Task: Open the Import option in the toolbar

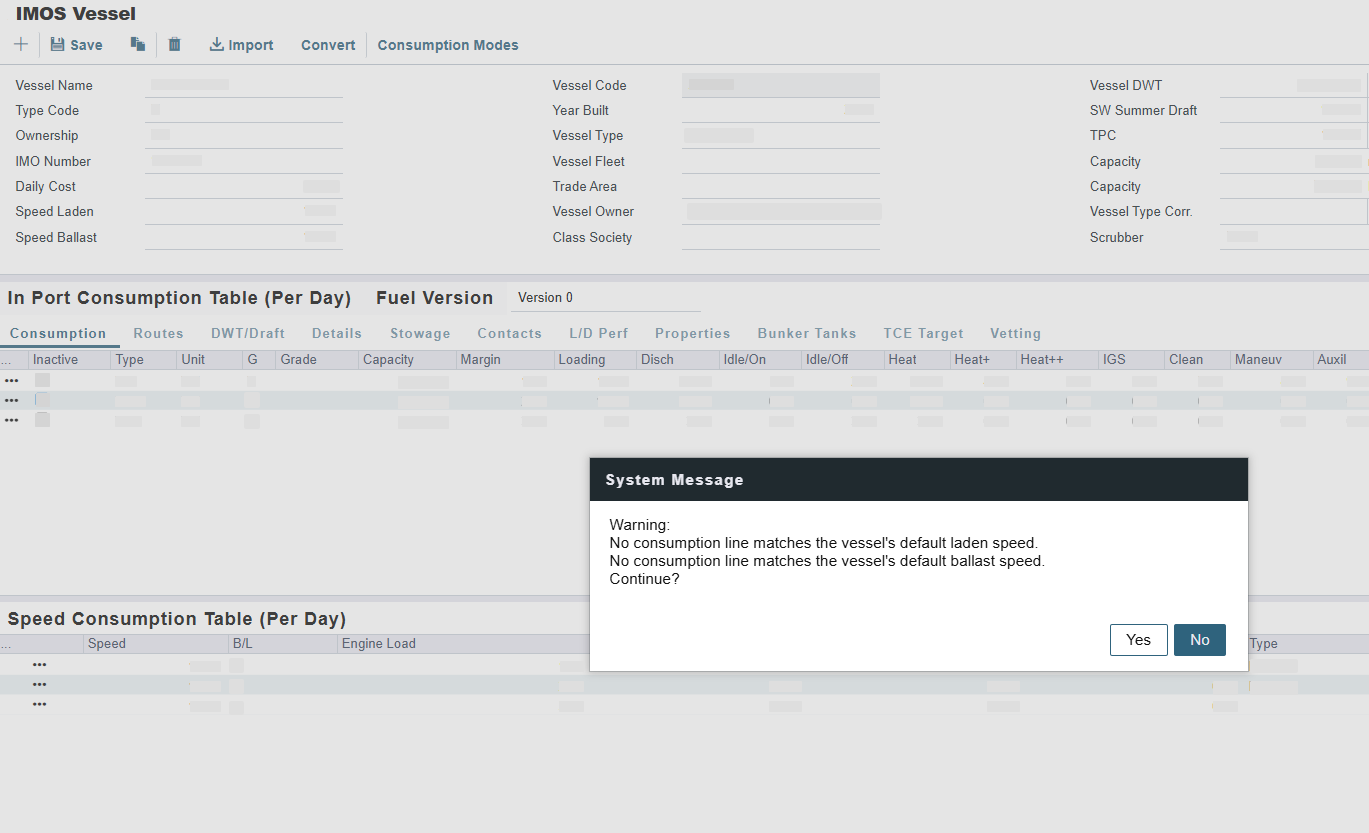Action: click(x=241, y=45)
